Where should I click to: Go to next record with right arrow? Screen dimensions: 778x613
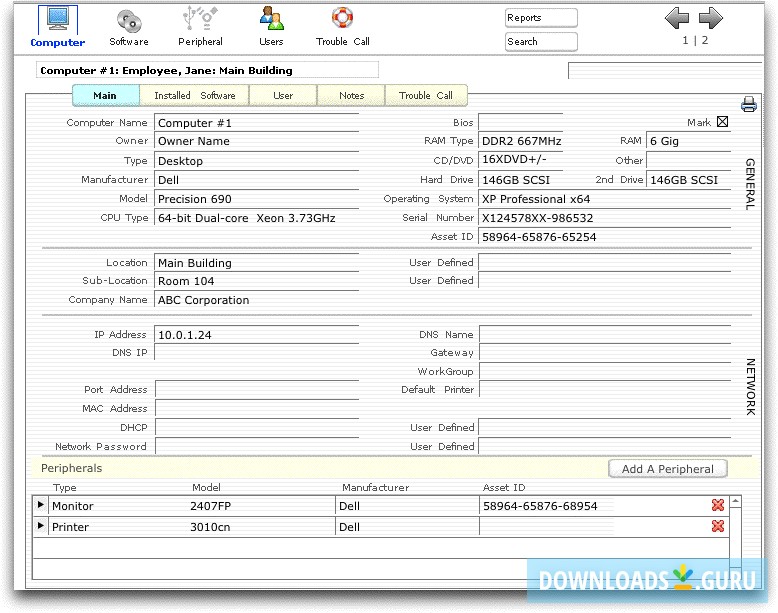coord(710,18)
